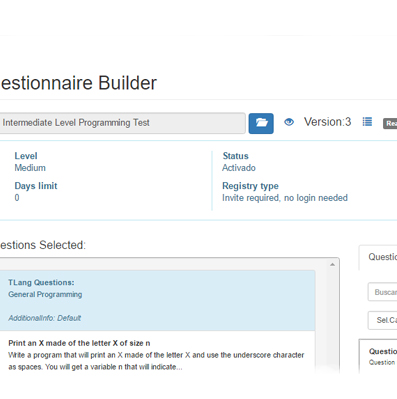Focus the Intermediate Level Programming Test field
Screen dimensions: 397x399
[122, 123]
